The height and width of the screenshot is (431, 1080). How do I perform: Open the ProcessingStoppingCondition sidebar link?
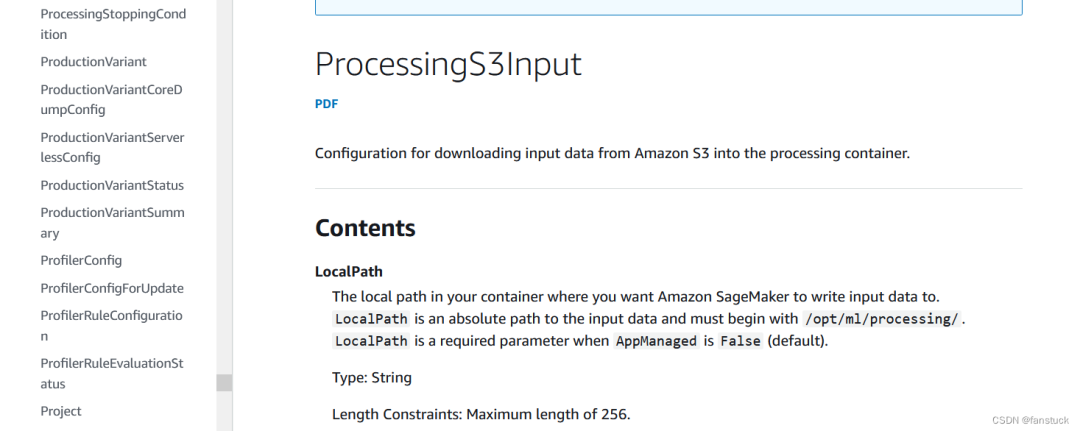click(x=112, y=25)
